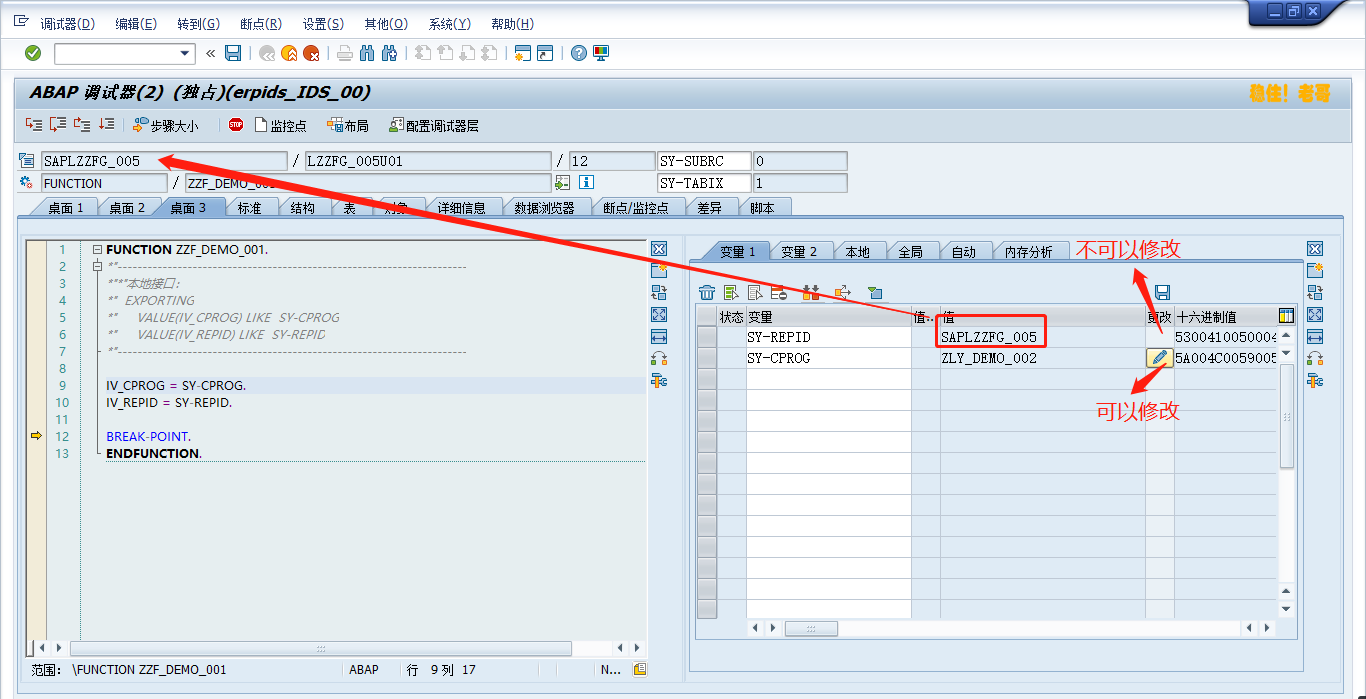
Task: Toggle fullscreen mode for the variables panel
Action: pyautogui.click(x=1313, y=313)
